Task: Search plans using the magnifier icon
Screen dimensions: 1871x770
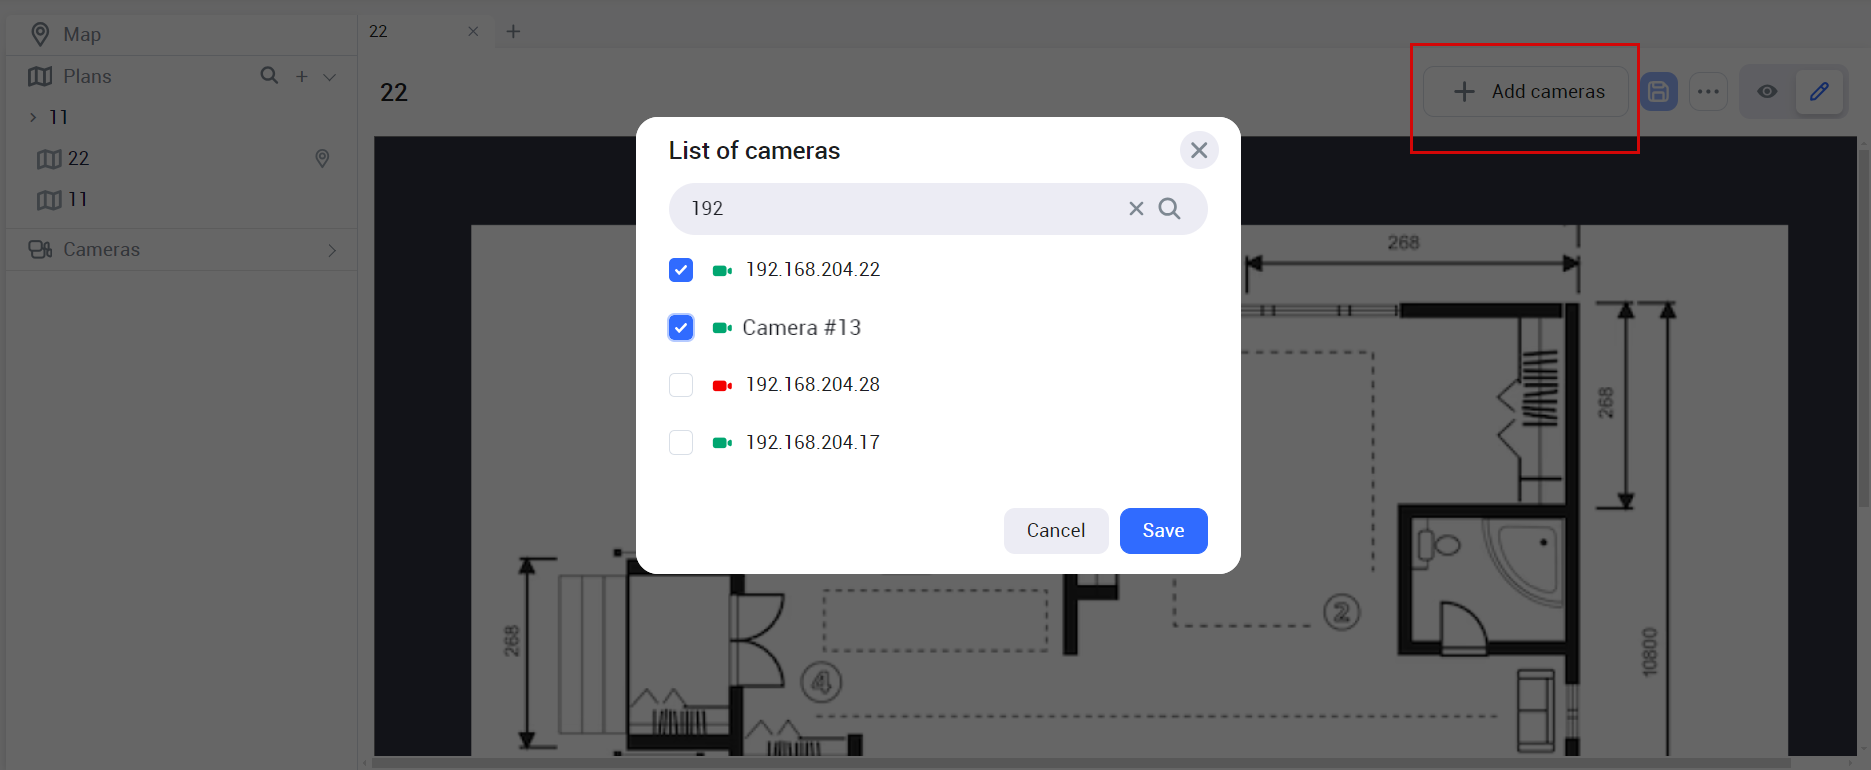Action: click(x=269, y=76)
